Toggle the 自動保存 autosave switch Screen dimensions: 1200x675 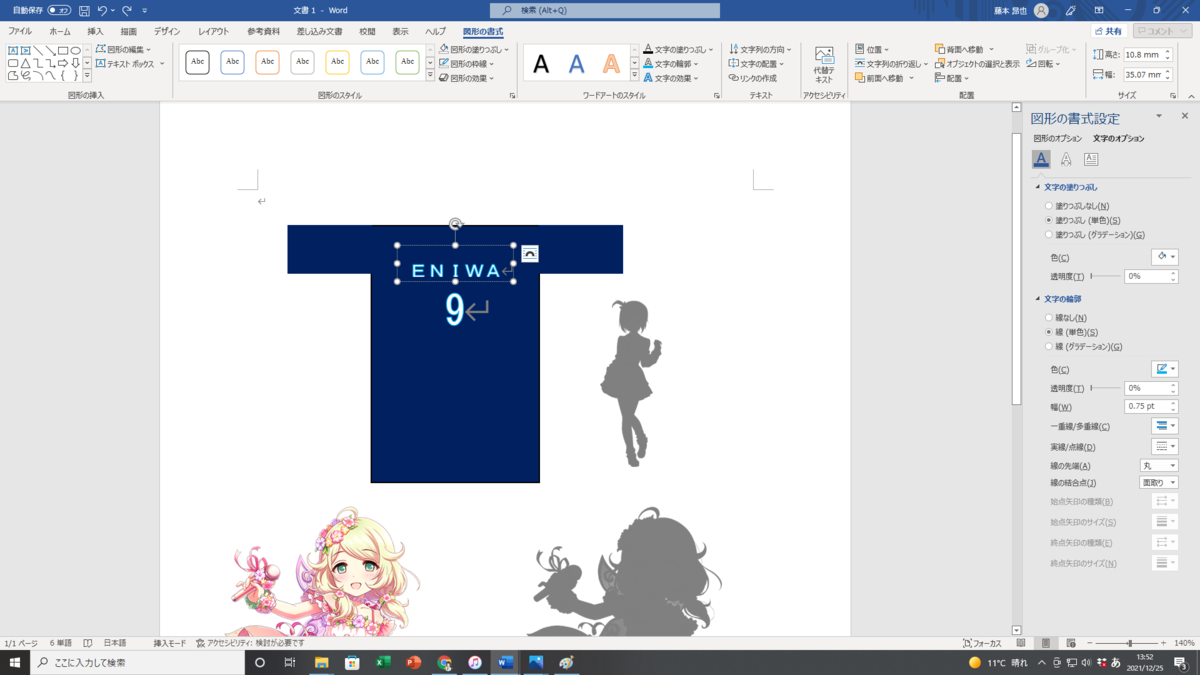[x=59, y=10]
